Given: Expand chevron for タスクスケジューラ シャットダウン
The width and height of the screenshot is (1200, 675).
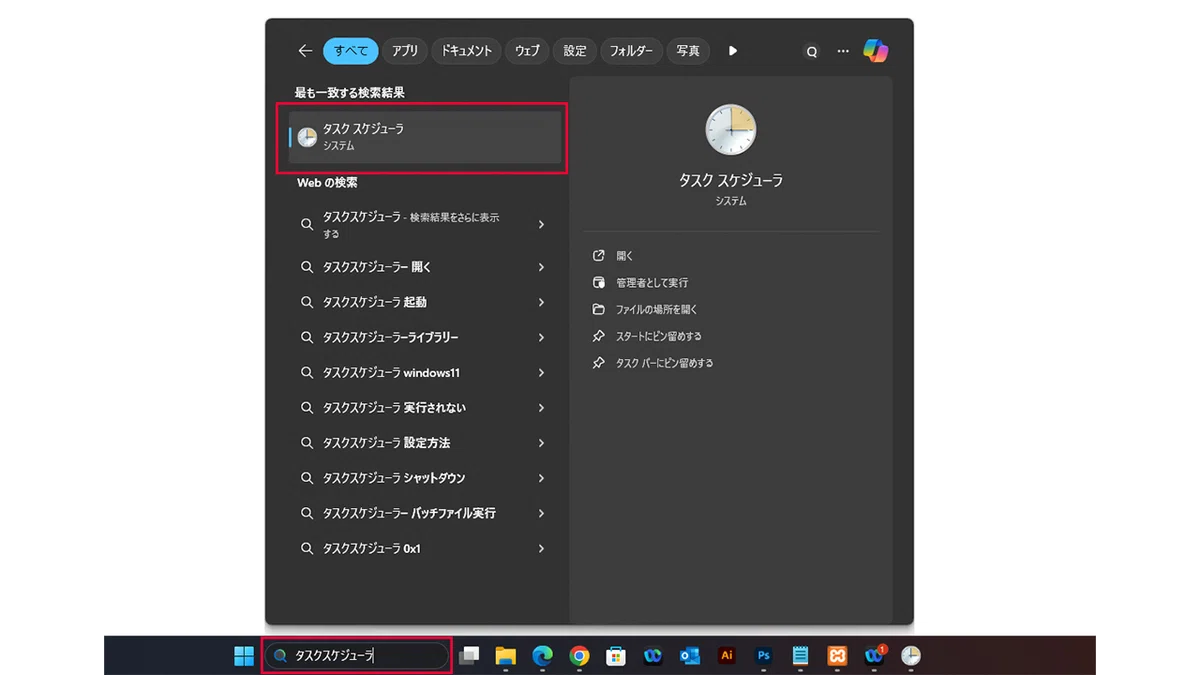Looking at the screenshot, I should click(541, 478).
